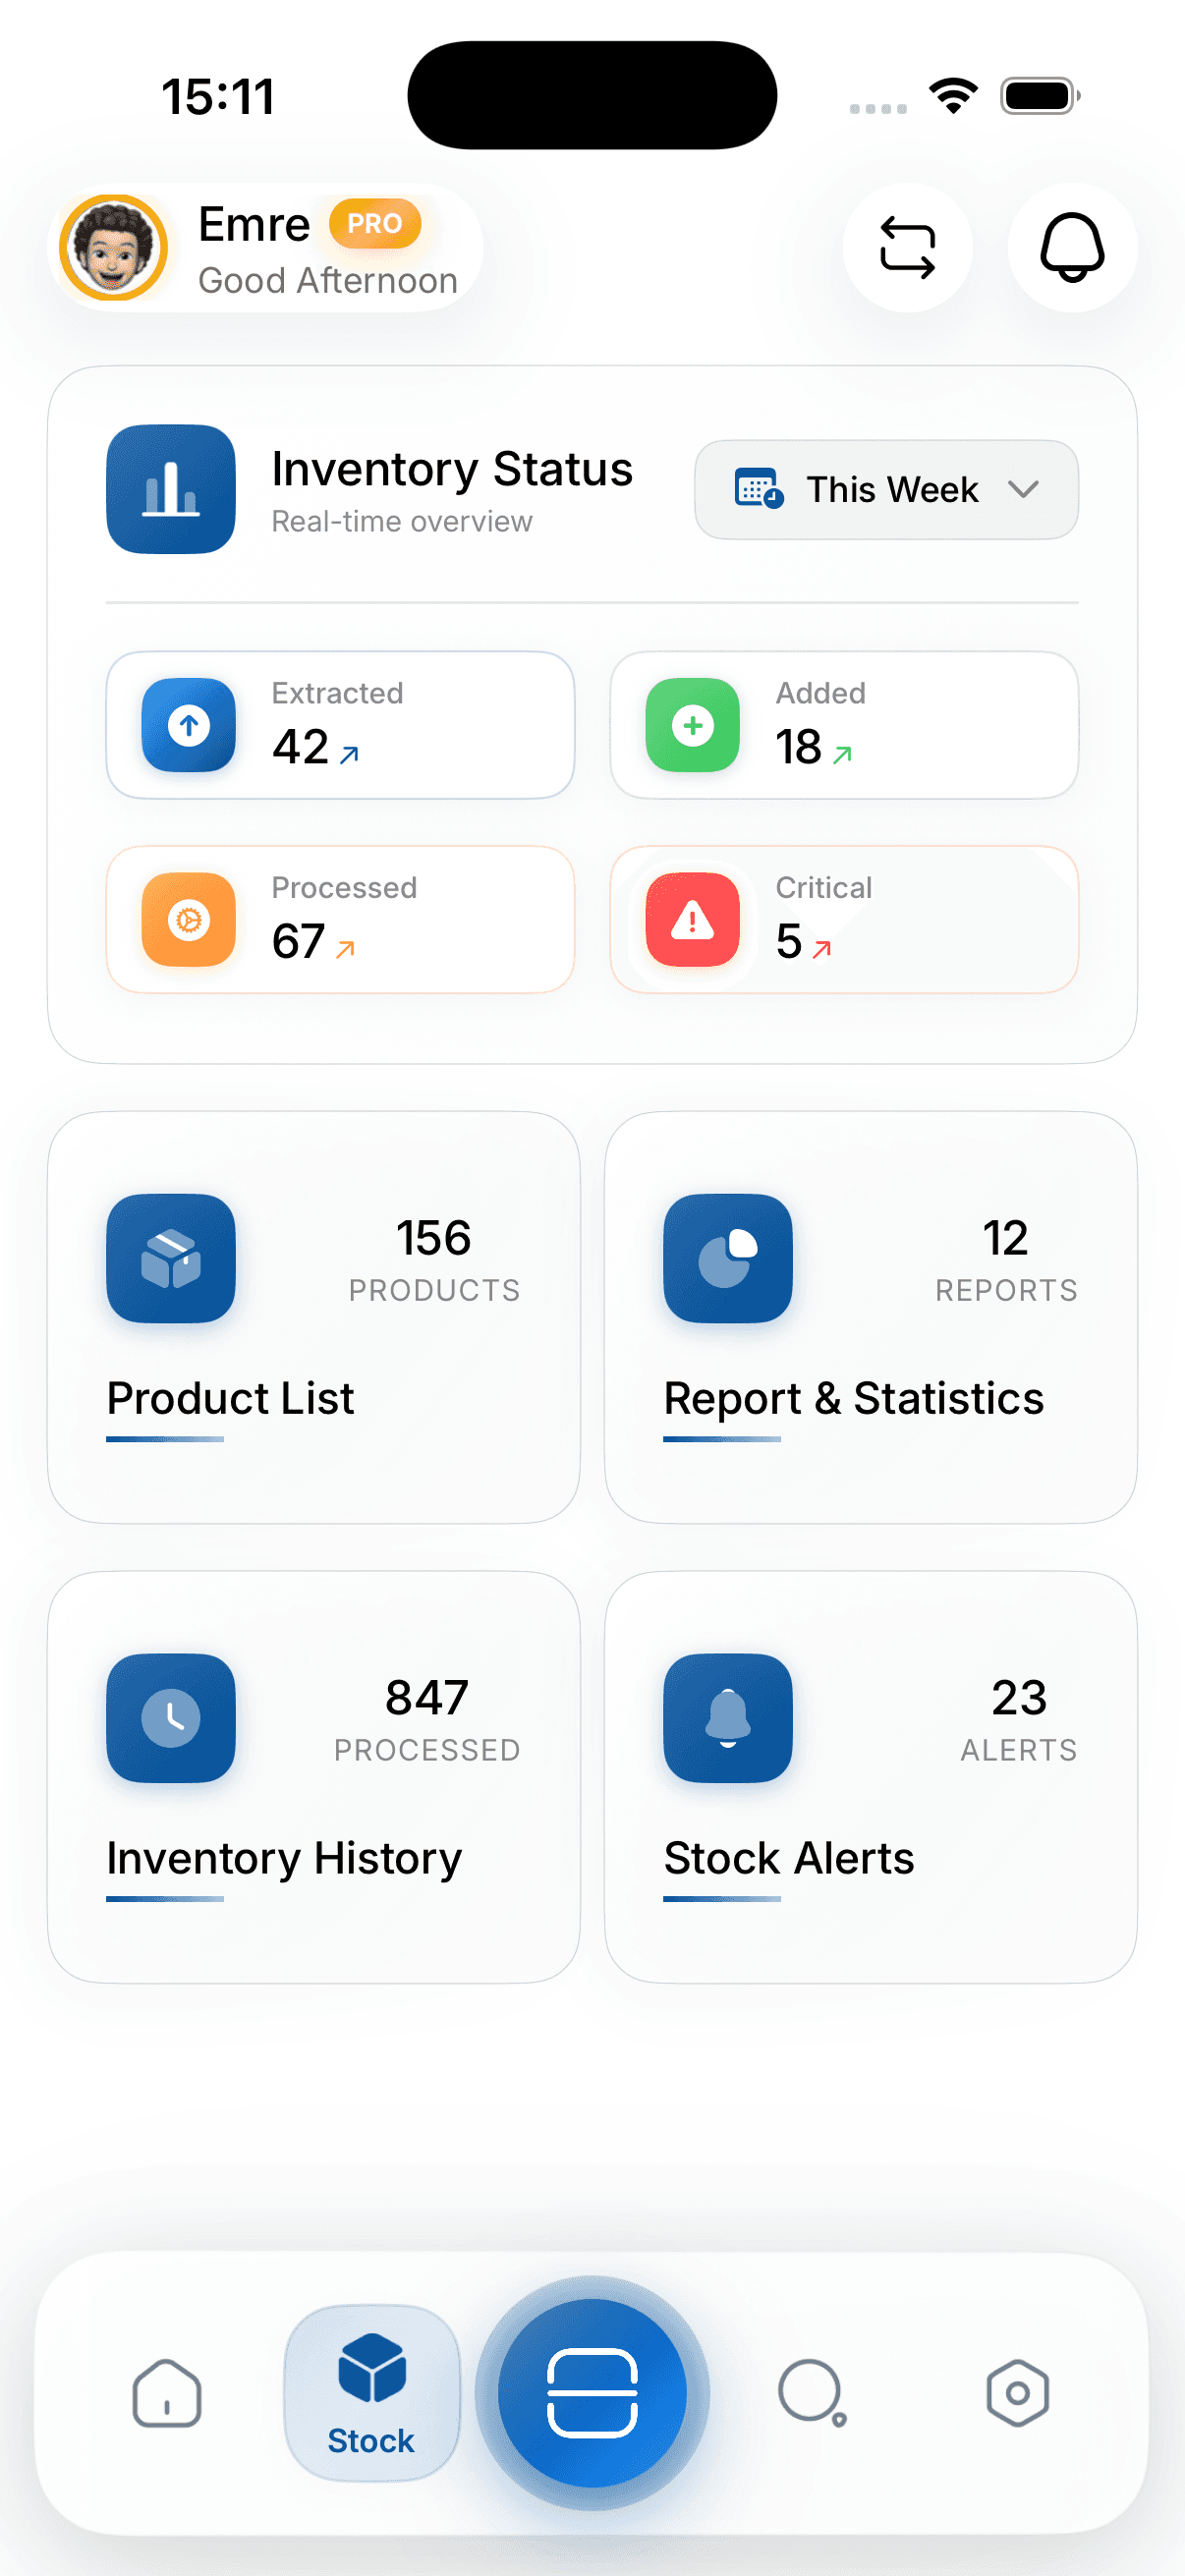This screenshot has width=1185, height=2576.
Task: Open the Added 18 stat card
Action: (844, 725)
